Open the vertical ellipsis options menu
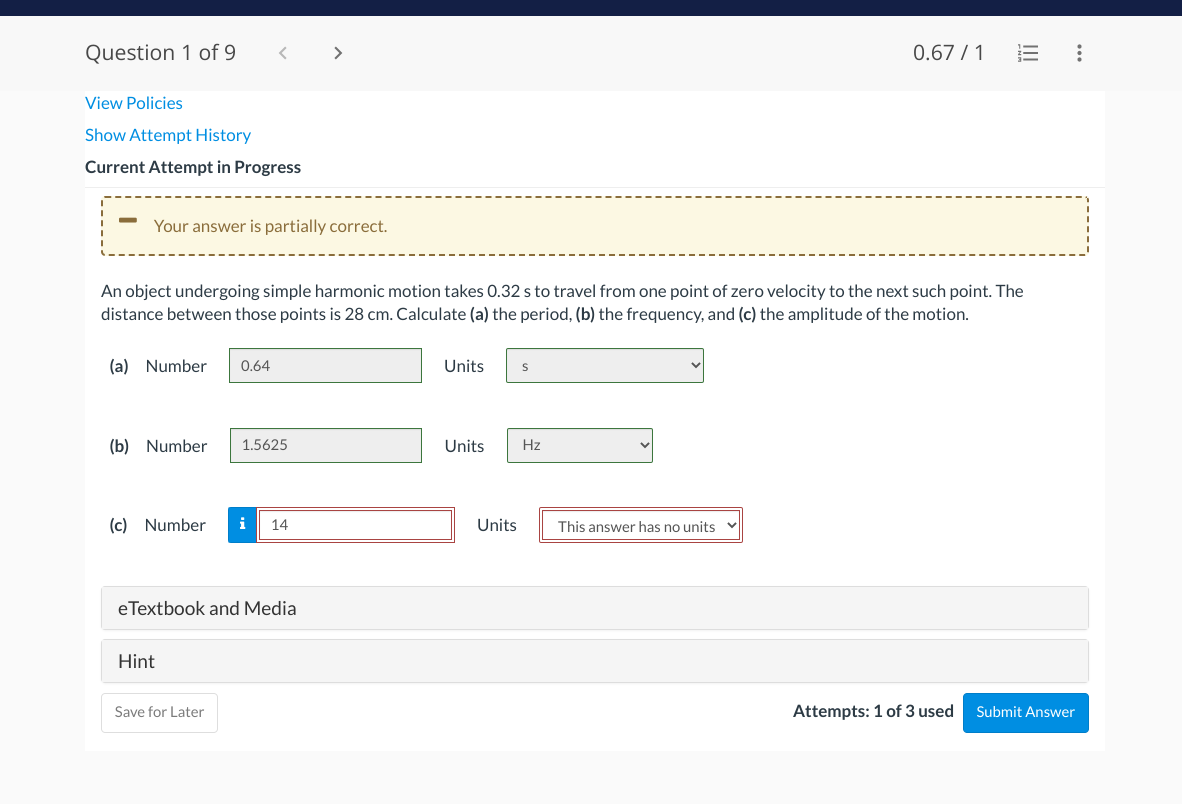 (x=1079, y=53)
